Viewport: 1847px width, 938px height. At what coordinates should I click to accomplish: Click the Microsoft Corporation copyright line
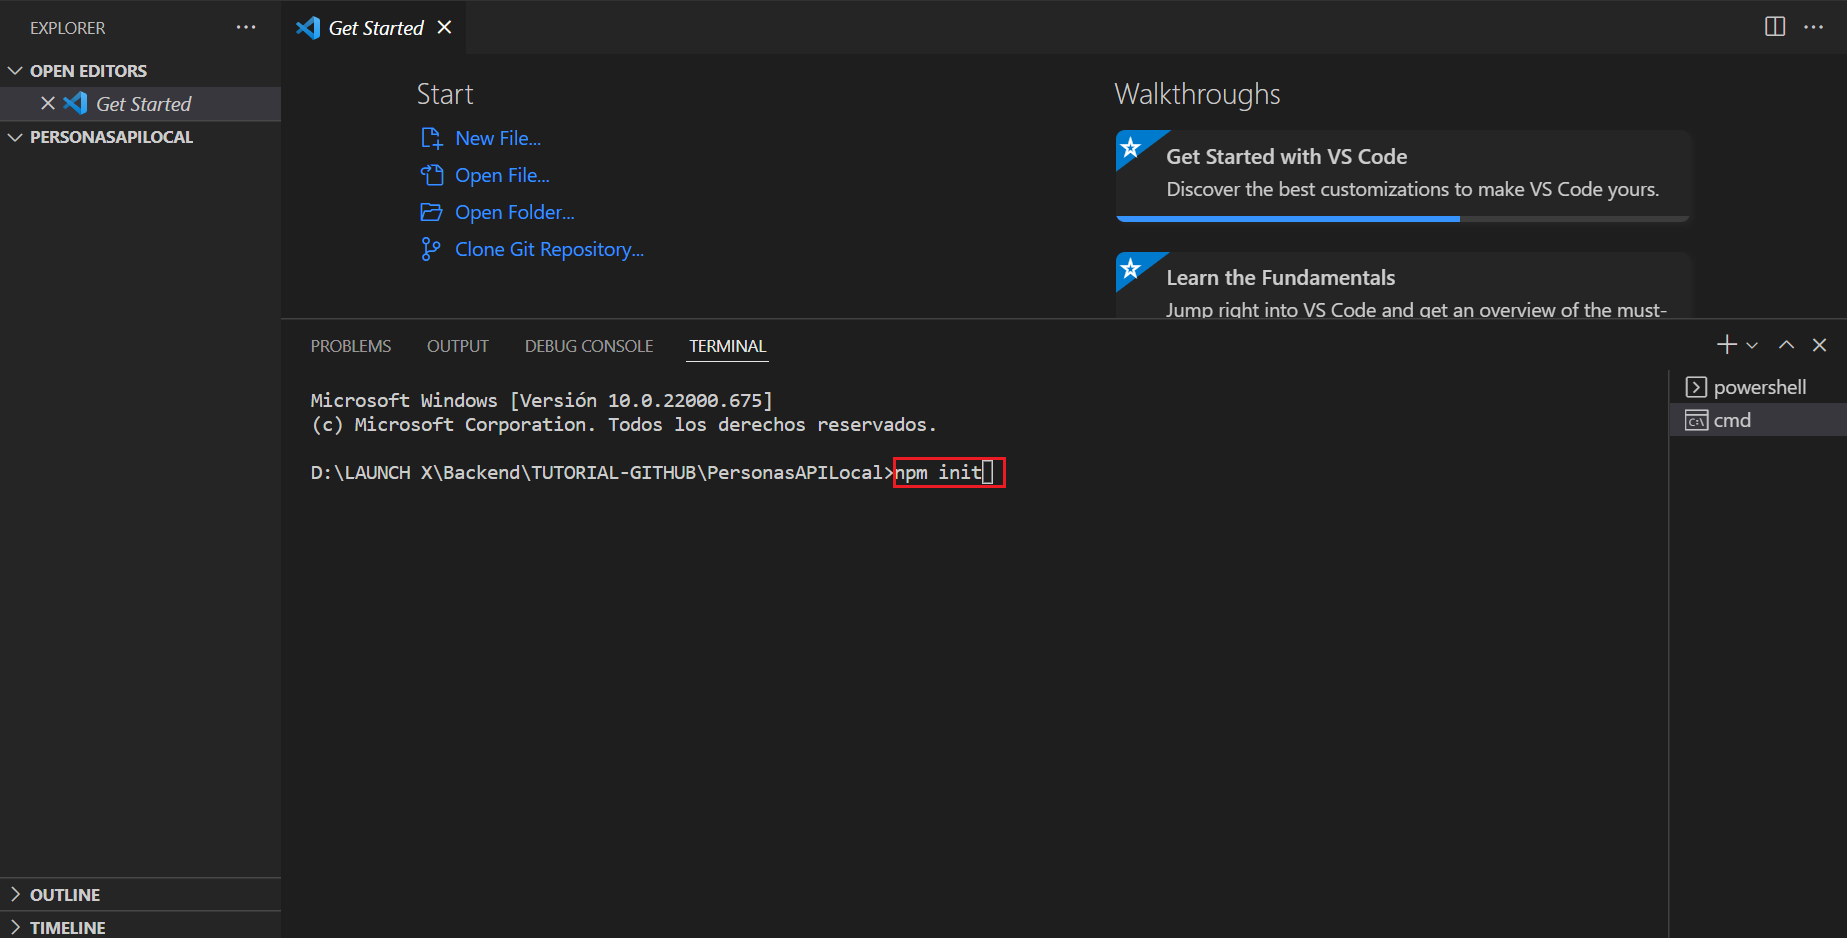pyautogui.click(x=624, y=424)
